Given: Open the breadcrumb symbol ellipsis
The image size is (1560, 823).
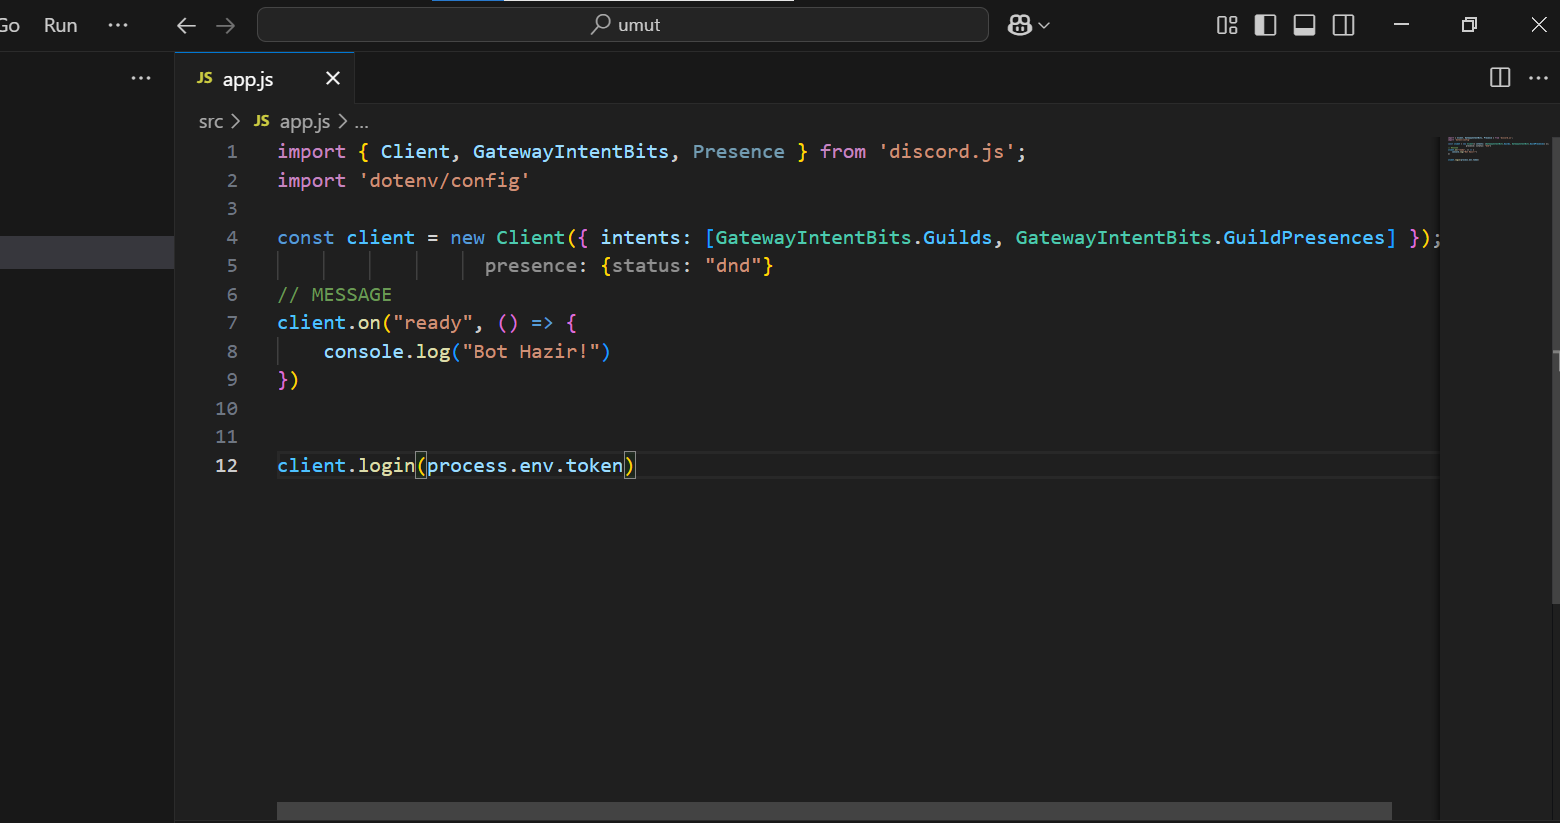Looking at the screenshot, I should click(x=361, y=122).
